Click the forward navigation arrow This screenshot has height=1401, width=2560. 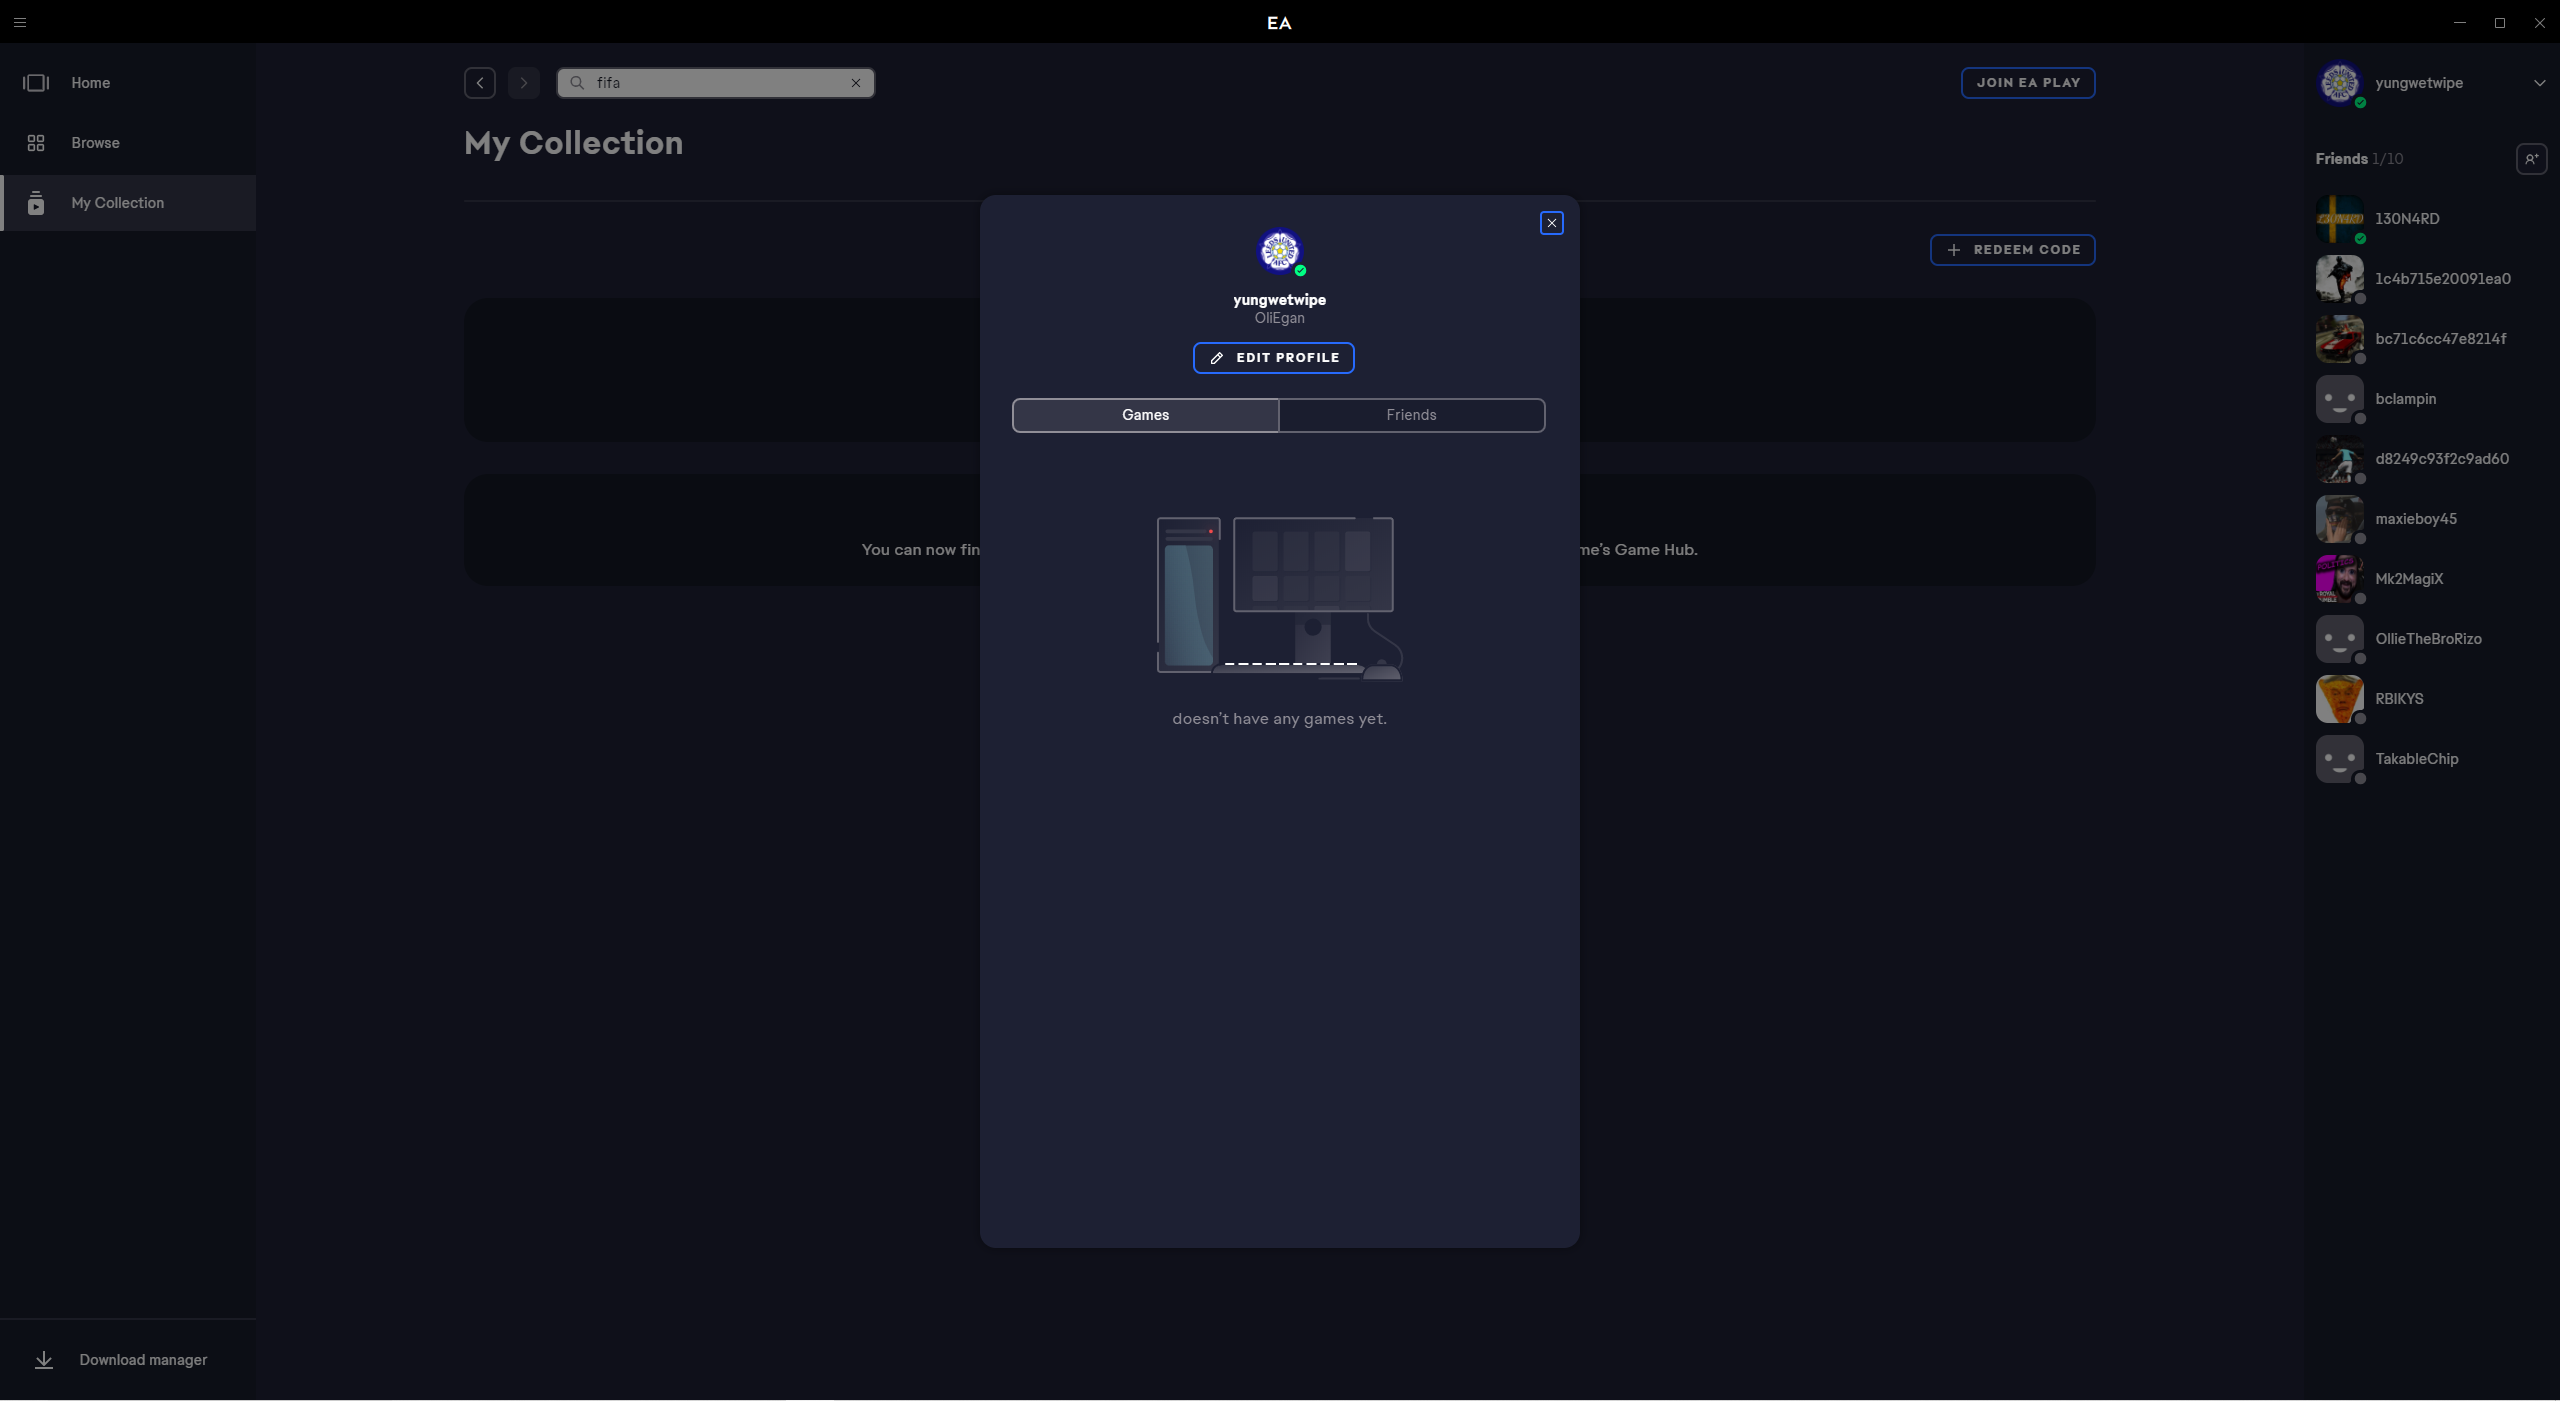click(523, 83)
